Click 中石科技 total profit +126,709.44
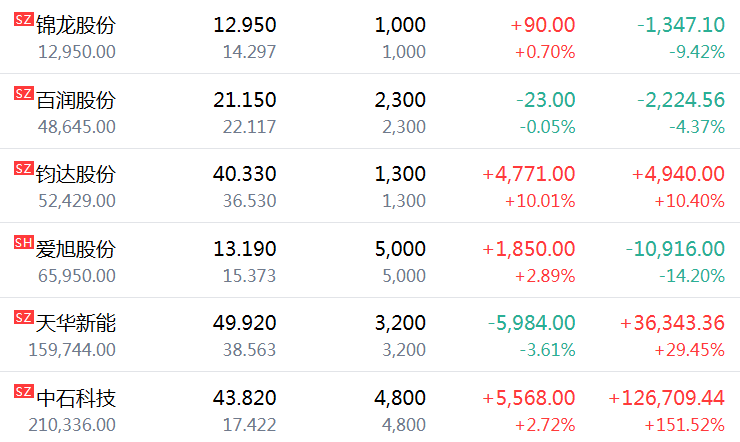Viewport: 740px width, 442px height. [x=666, y=399]
